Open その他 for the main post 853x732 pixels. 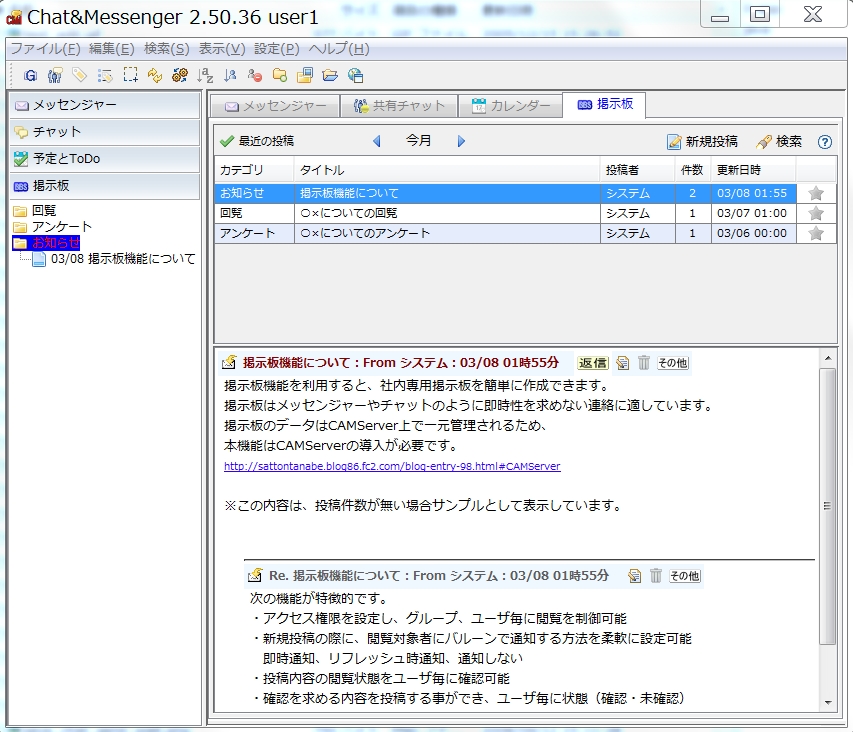pyautogui.click(x=672, y=363)
